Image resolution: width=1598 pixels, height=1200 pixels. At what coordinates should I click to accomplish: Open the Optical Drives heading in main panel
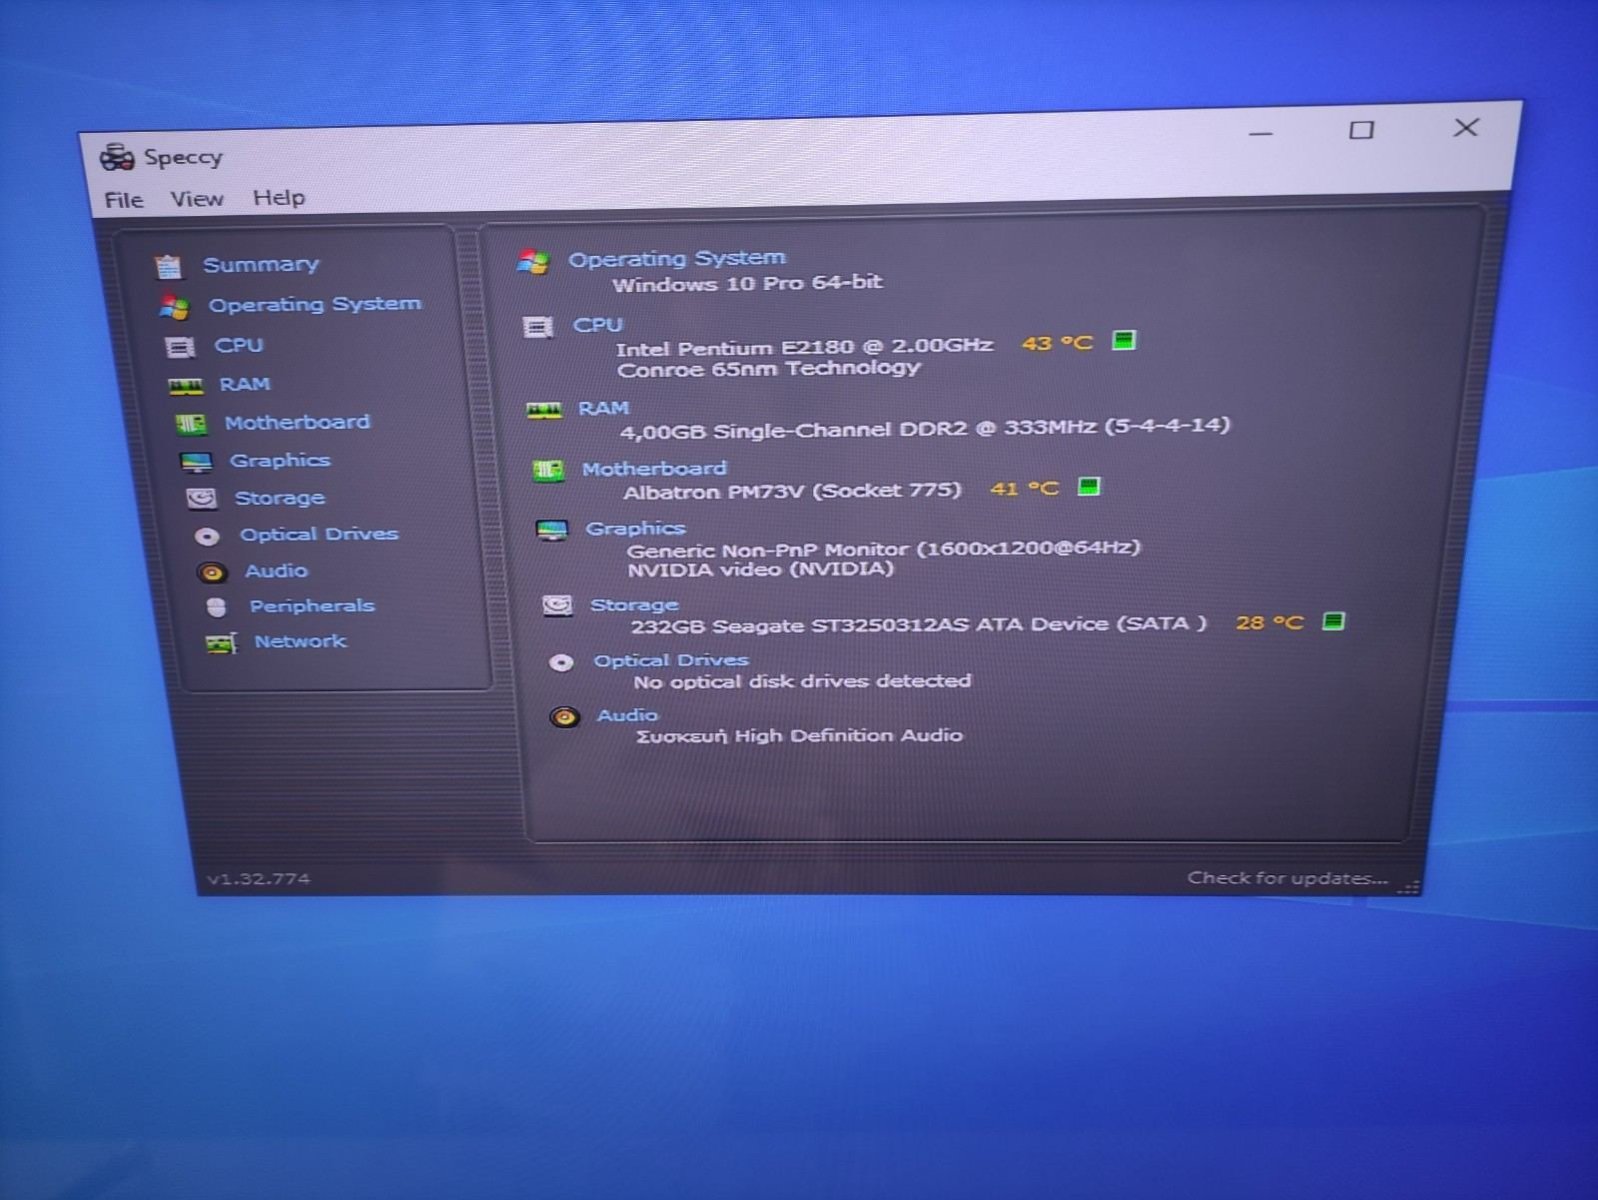click(671, 660)
